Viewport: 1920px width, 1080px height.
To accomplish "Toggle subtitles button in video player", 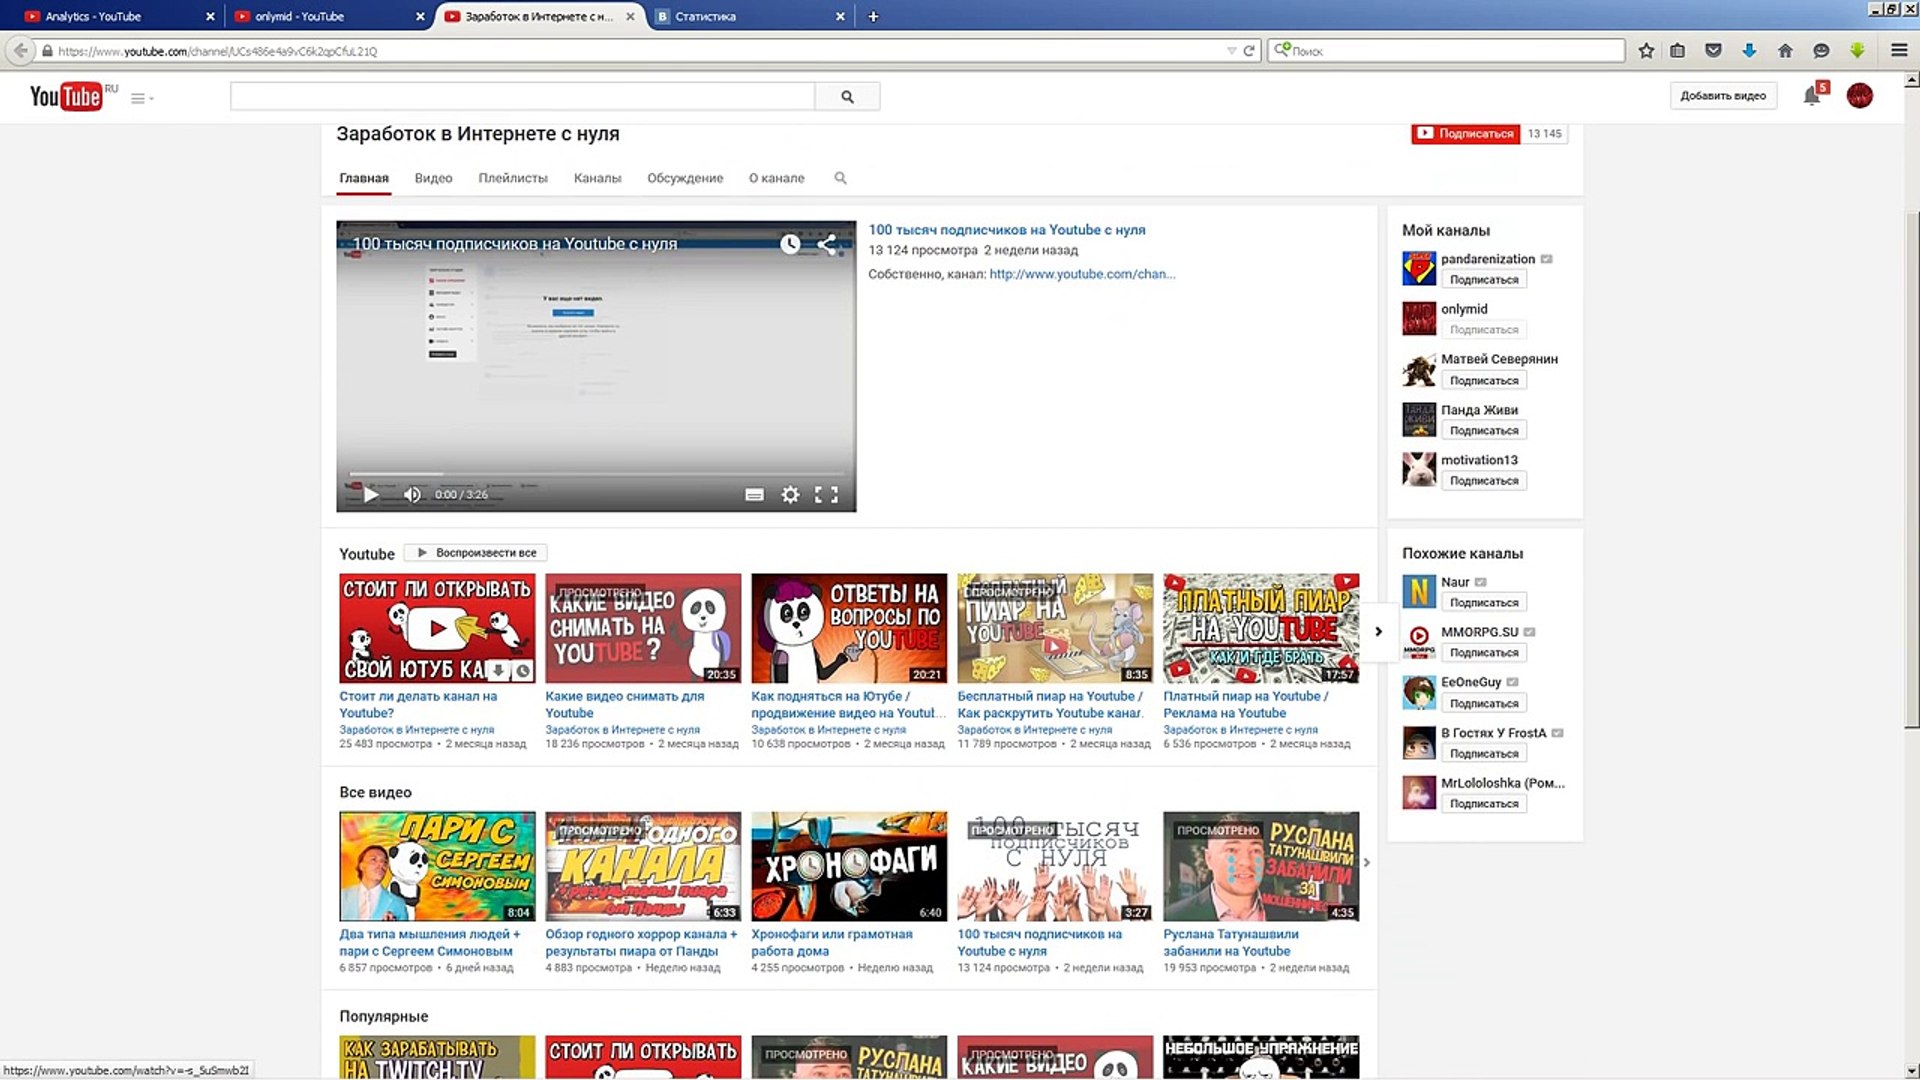I will (754, 495).
